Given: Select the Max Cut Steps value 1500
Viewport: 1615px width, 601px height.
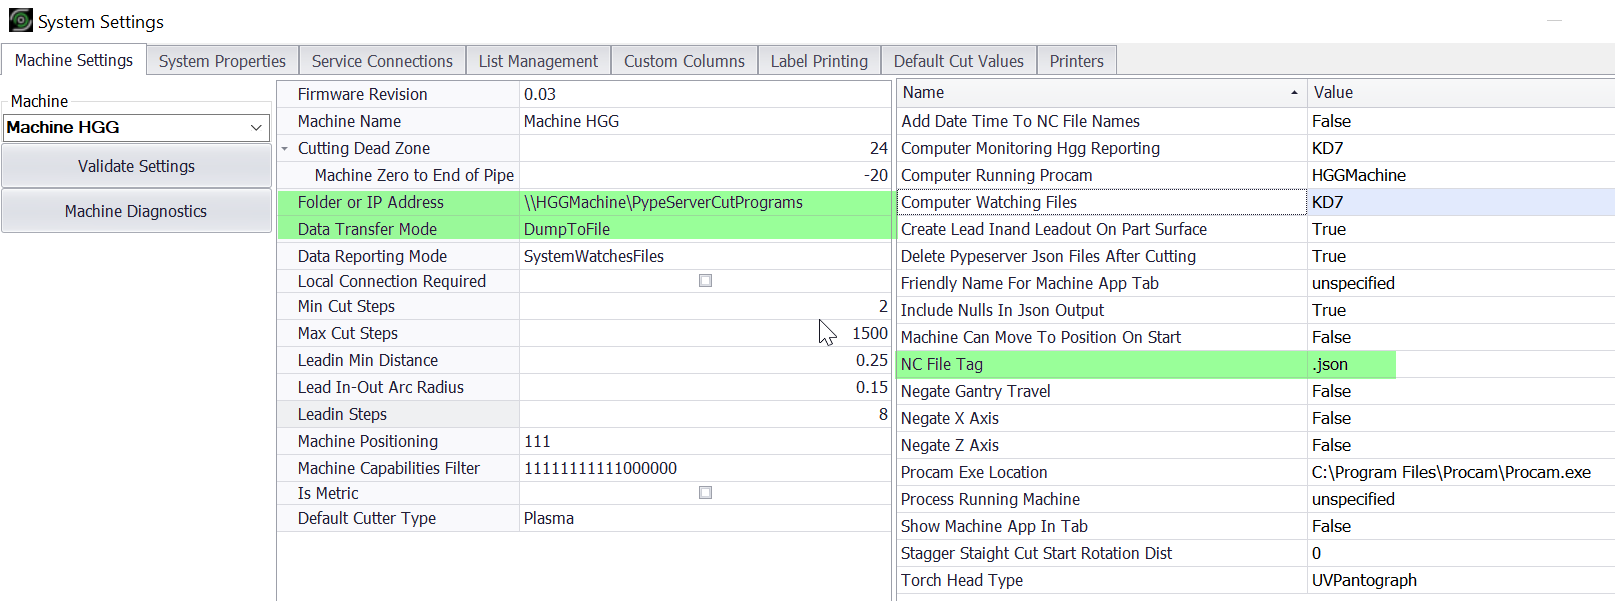Looking at the screenshot, I should click(869, 333).
